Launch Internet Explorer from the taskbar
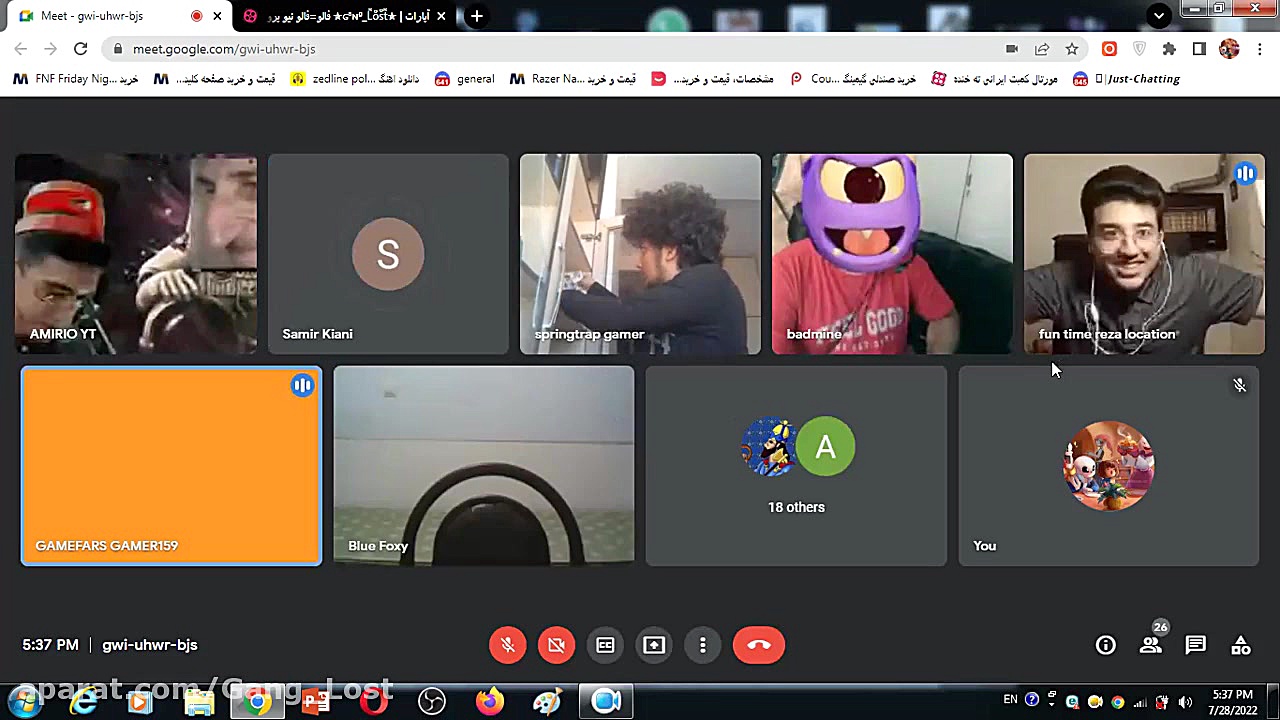Viewport: 1280px width, 720px height. click(x=84, y=702)
